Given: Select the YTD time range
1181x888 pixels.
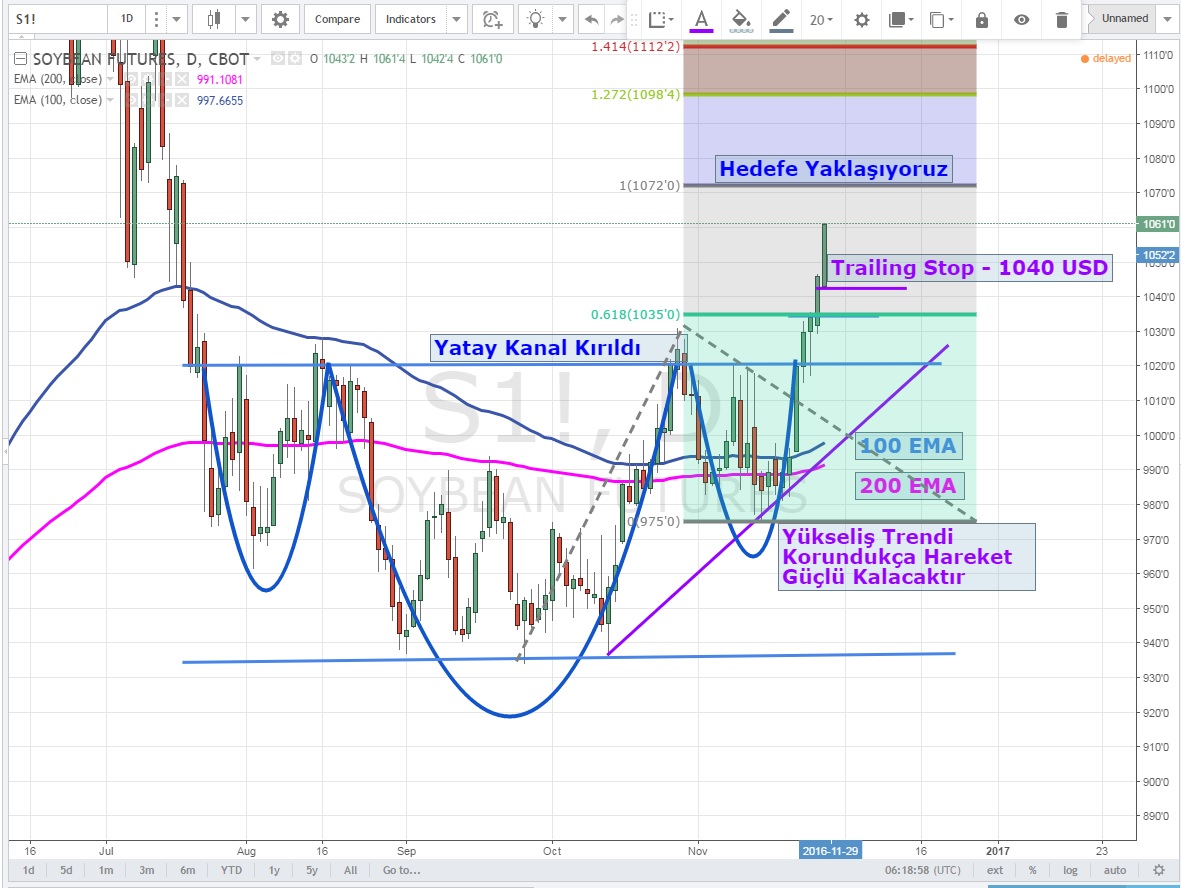Looking at the screenshot, I should [230, 870].
